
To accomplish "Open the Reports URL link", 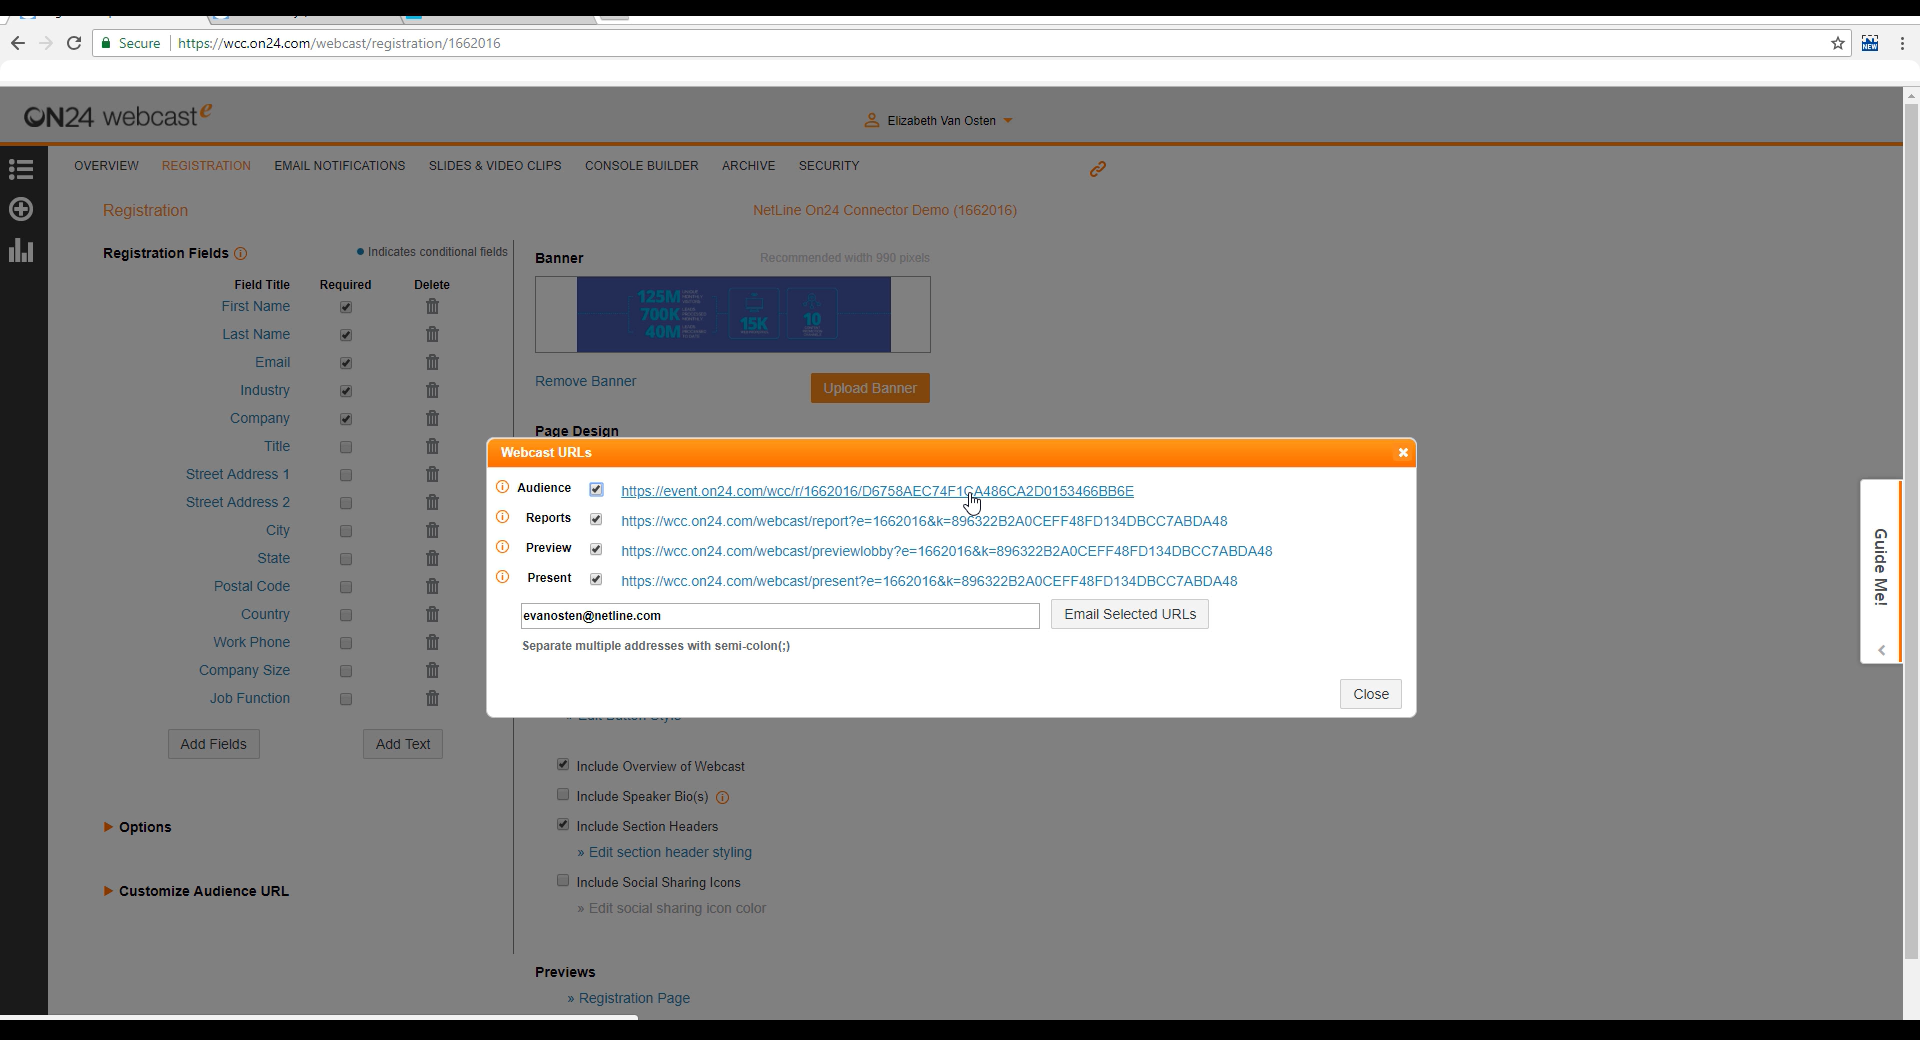I will pyautogui.click(x=924, y=521).
